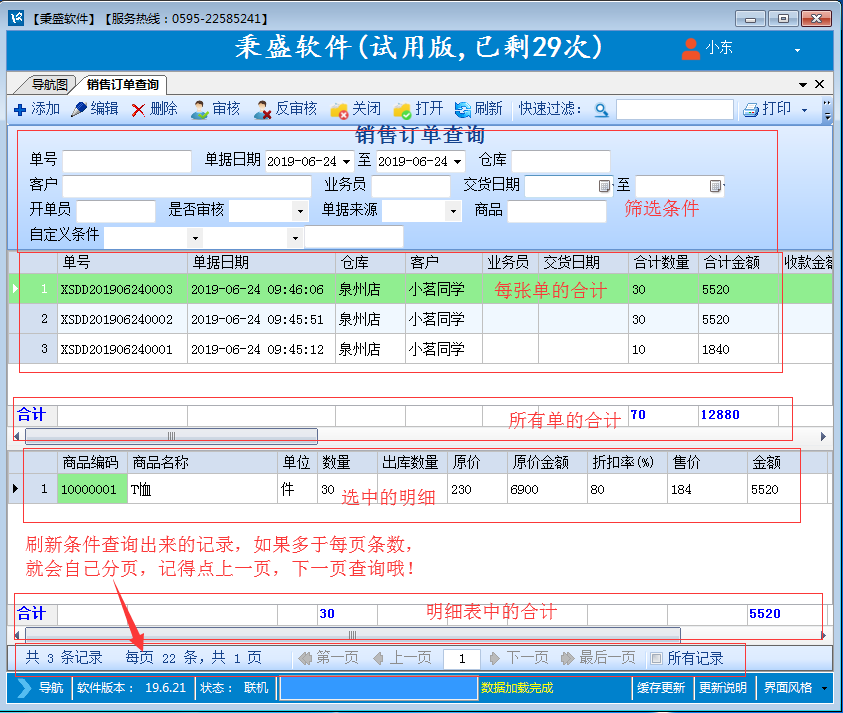Screen dimensions: 843x713
Task: Click the 更新说明 button
Action: (x=723, y=688)
